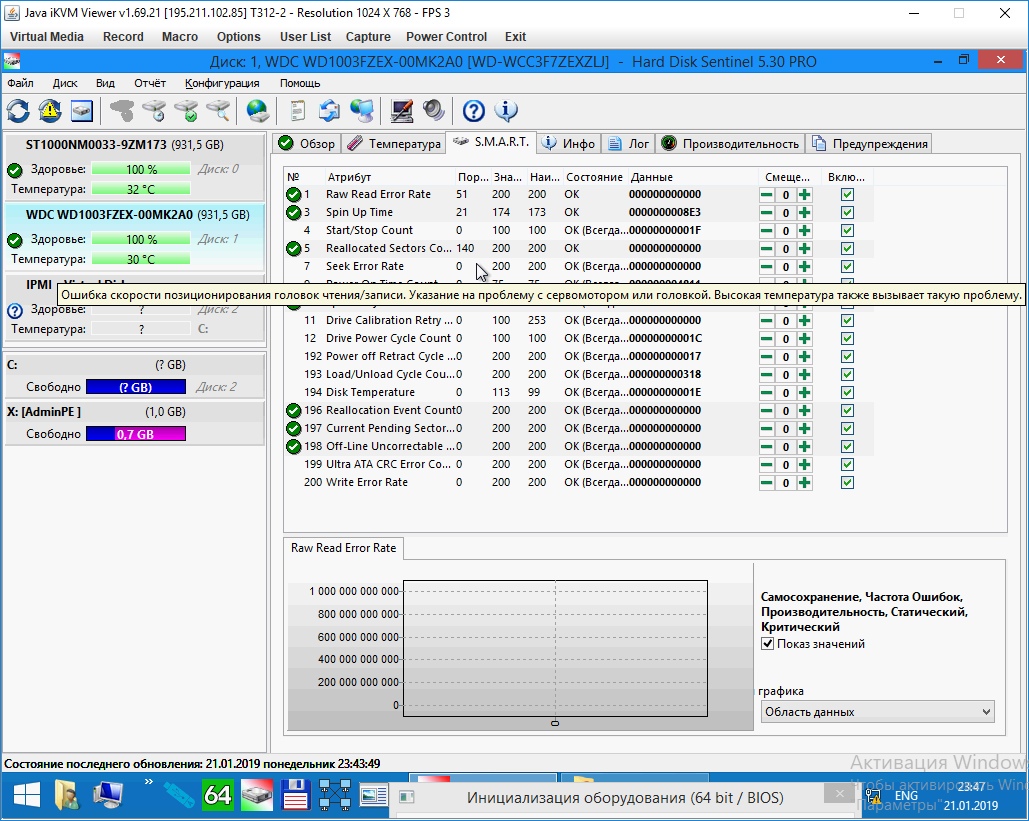Increase offset for Reallocation Event Count
Image resolution: width=1029 pixels, height=821 pixels.
pyautogui.click(x=805, y=410)
